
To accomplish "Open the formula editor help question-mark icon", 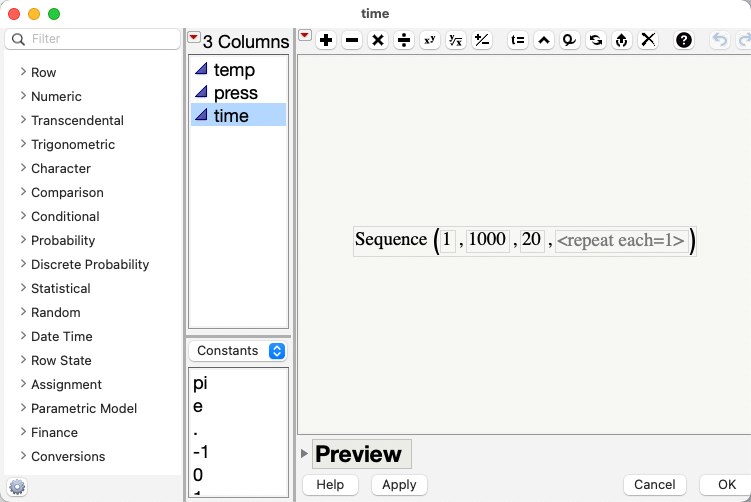I will click(684, 40).
